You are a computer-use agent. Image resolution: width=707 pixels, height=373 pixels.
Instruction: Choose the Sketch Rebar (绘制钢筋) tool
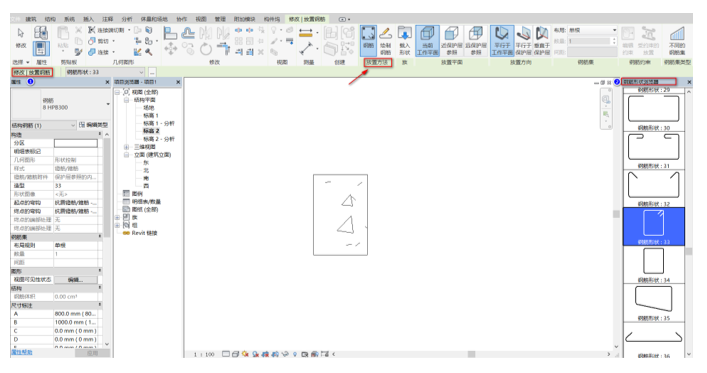pos(386,41)
